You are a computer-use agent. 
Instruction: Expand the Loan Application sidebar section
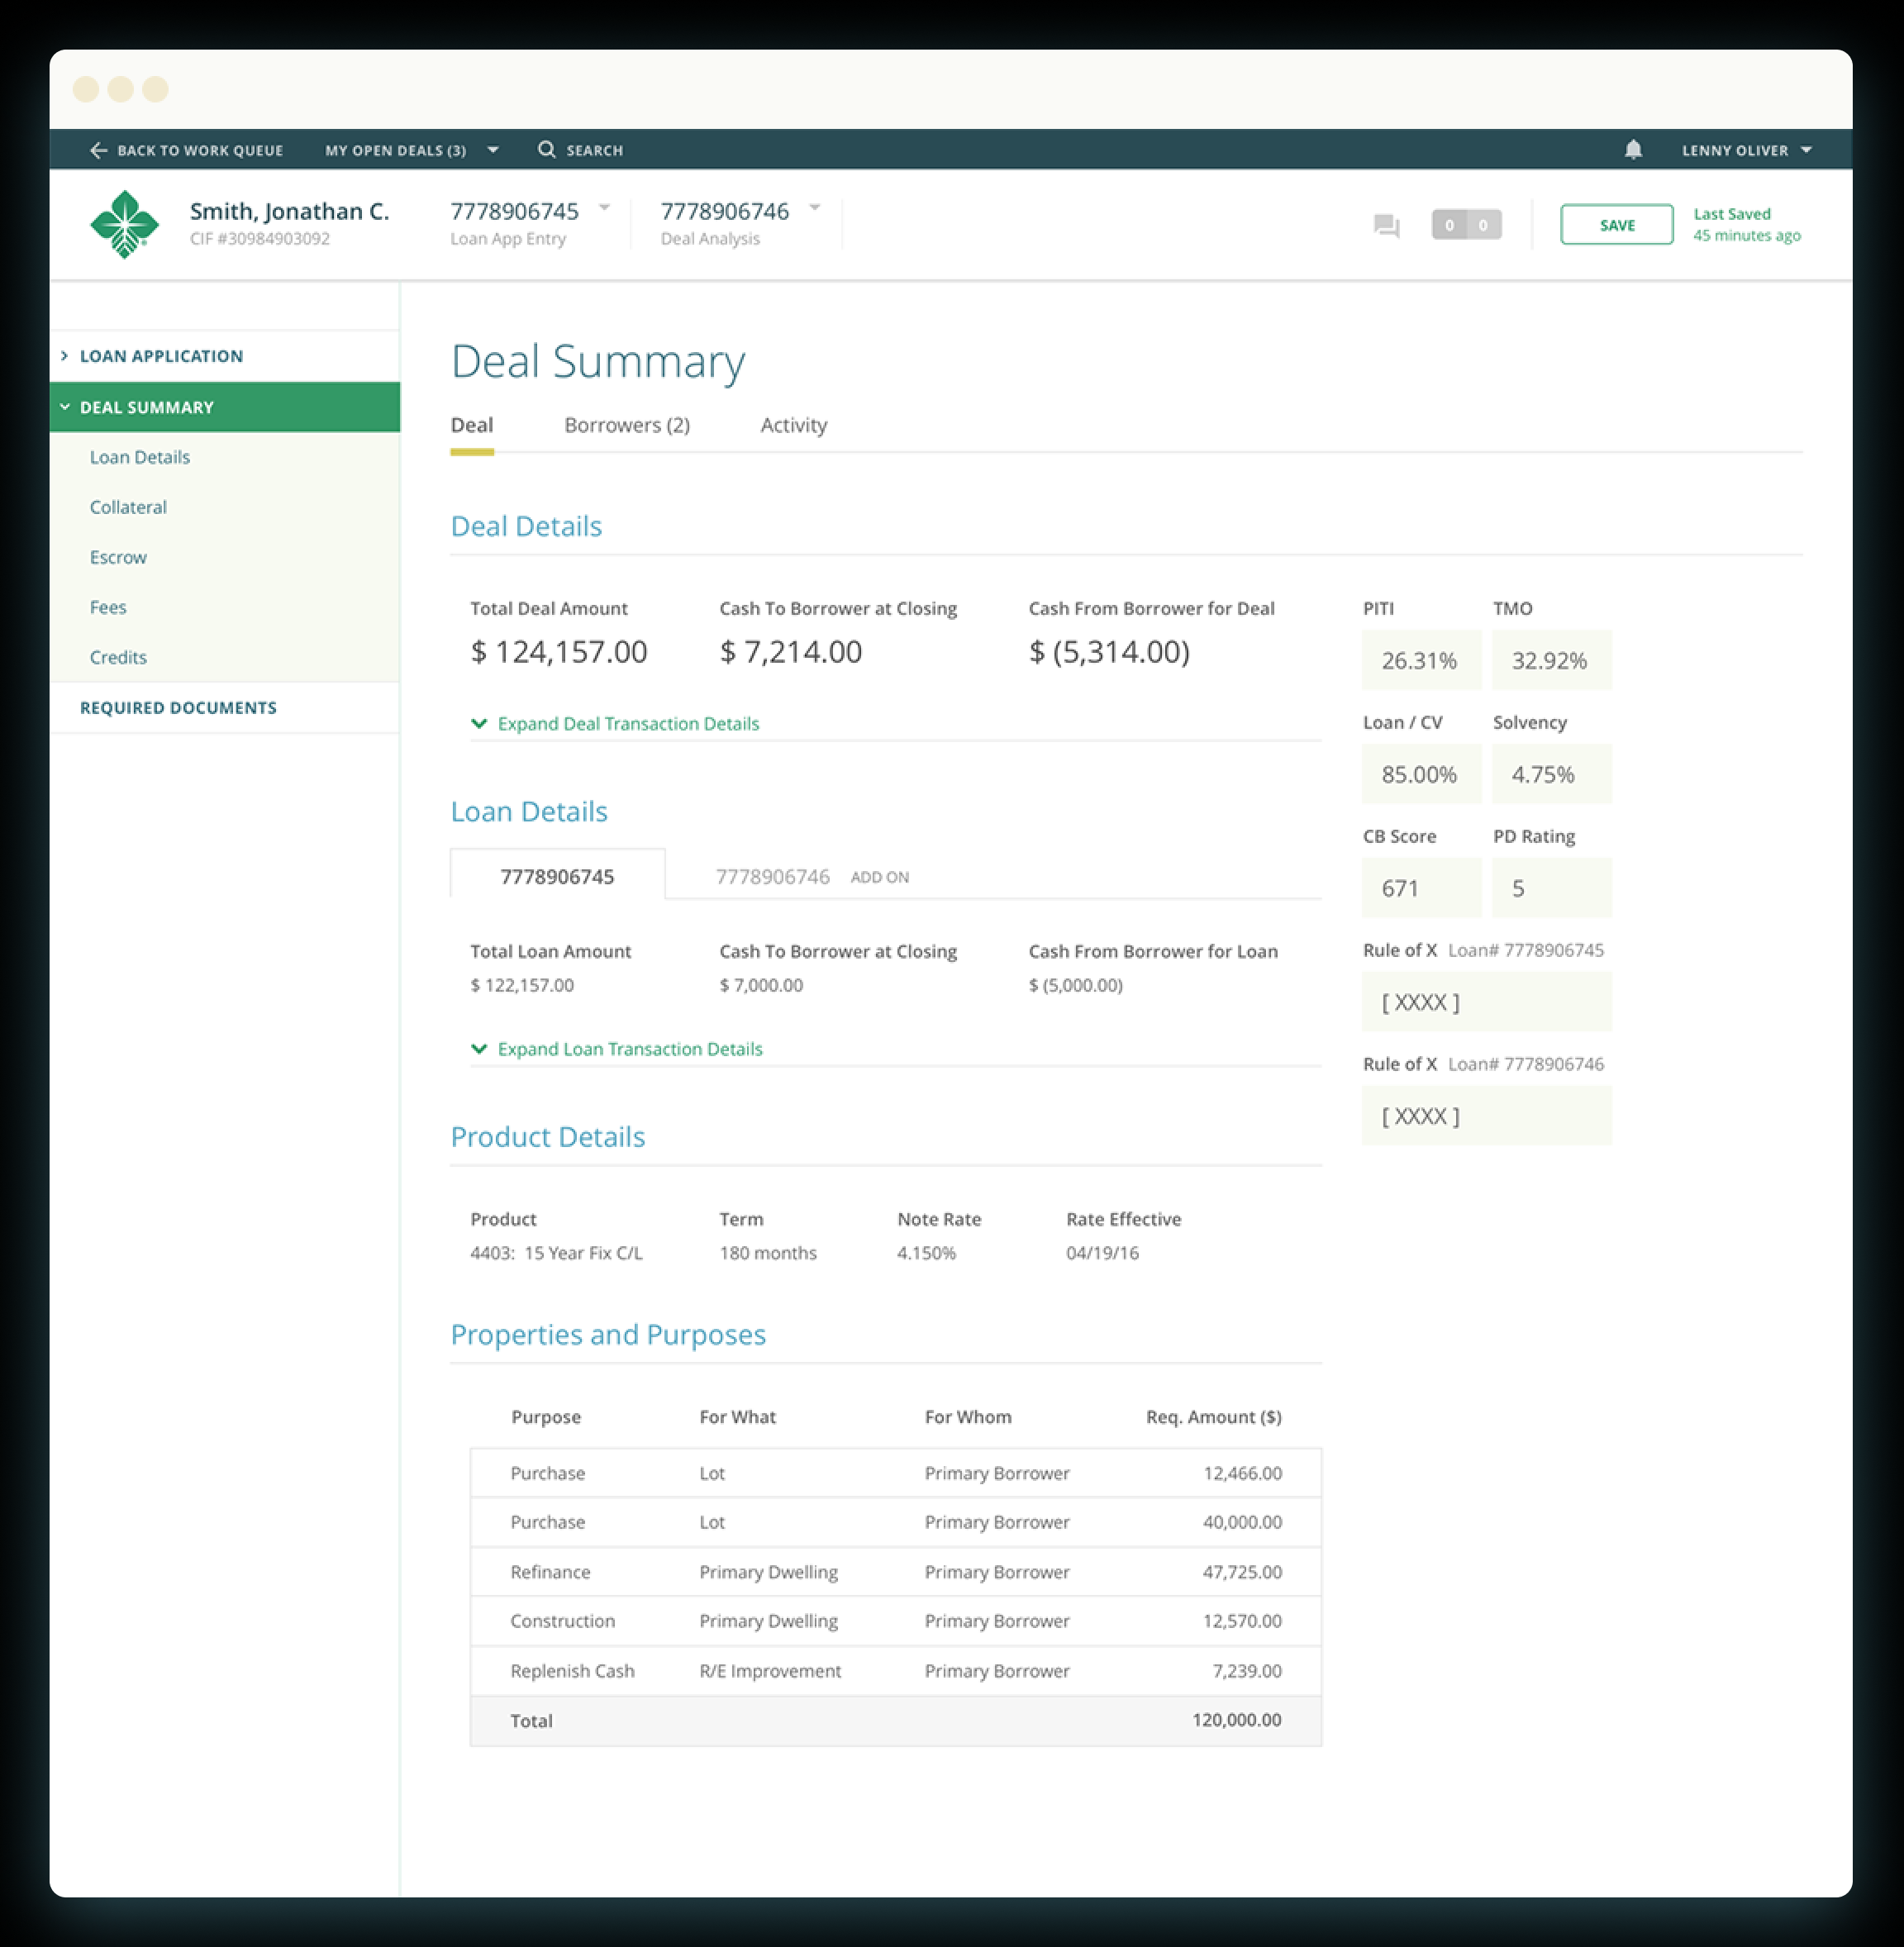(x=225, y=356)
